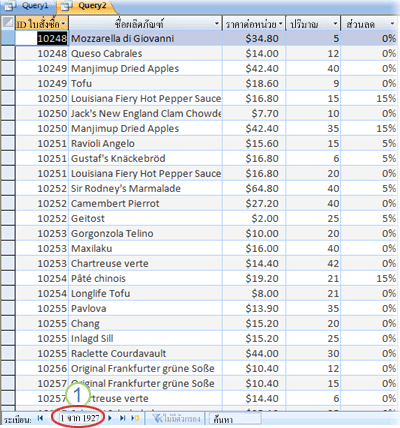The height and width of the screenshot is (428, 400).
Task: Click the Camembert Pierrot cell
Action: tap(145, 203)
